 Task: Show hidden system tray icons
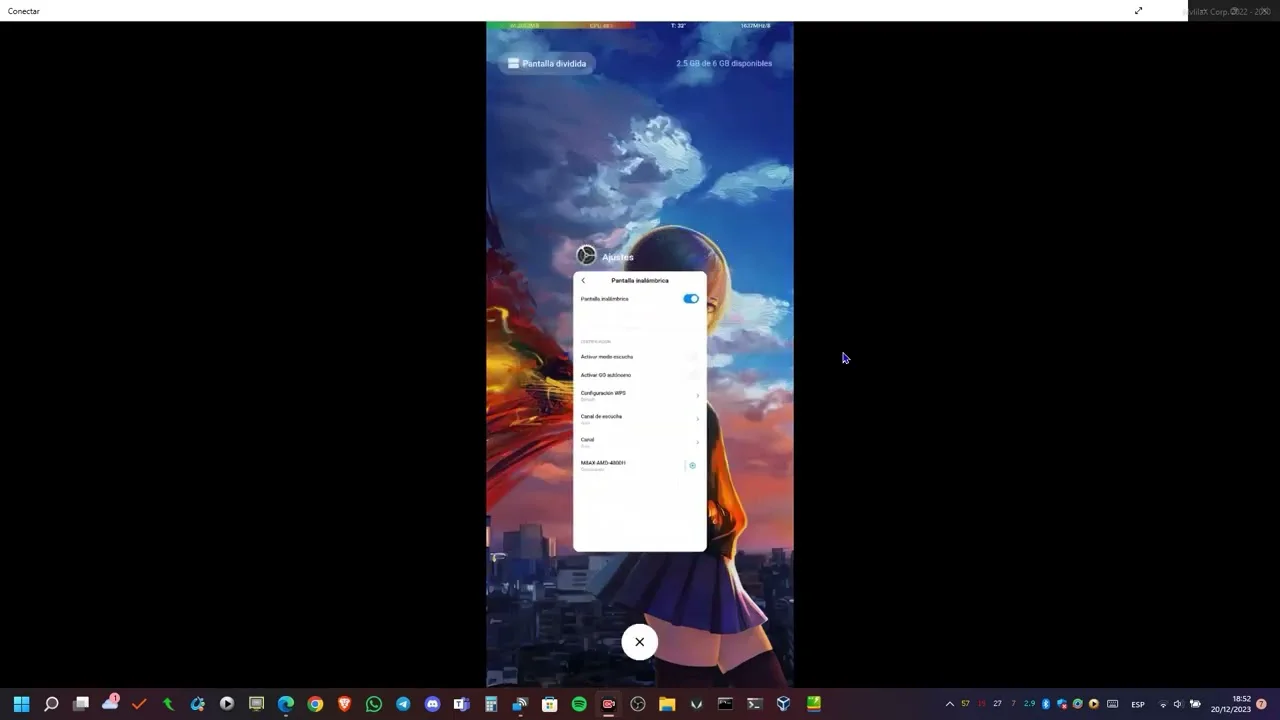950,704
